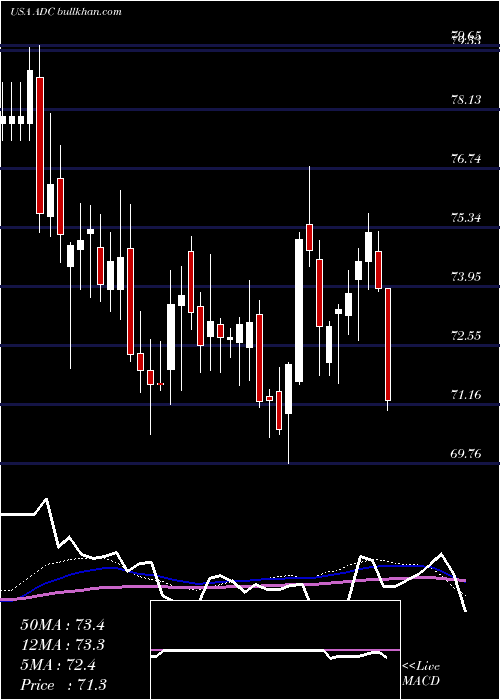This screenshot has width=500, height=700.
Task: Click the 78.13 price level label
Action: click(467, 100)
